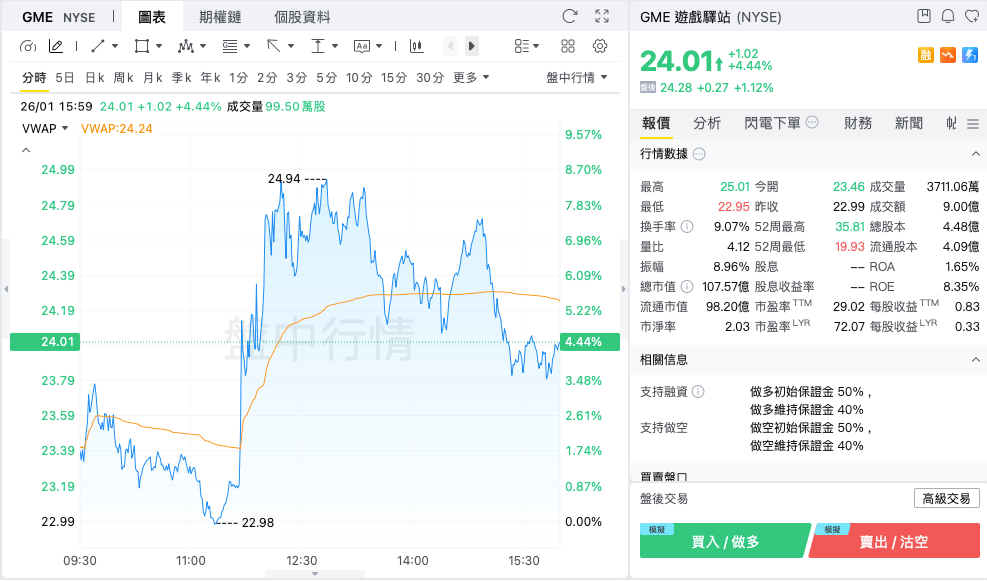Screen dimensions: 987x581
Task: Click the next arrow in drawing toolbar
Action: (x=471, y=46)
